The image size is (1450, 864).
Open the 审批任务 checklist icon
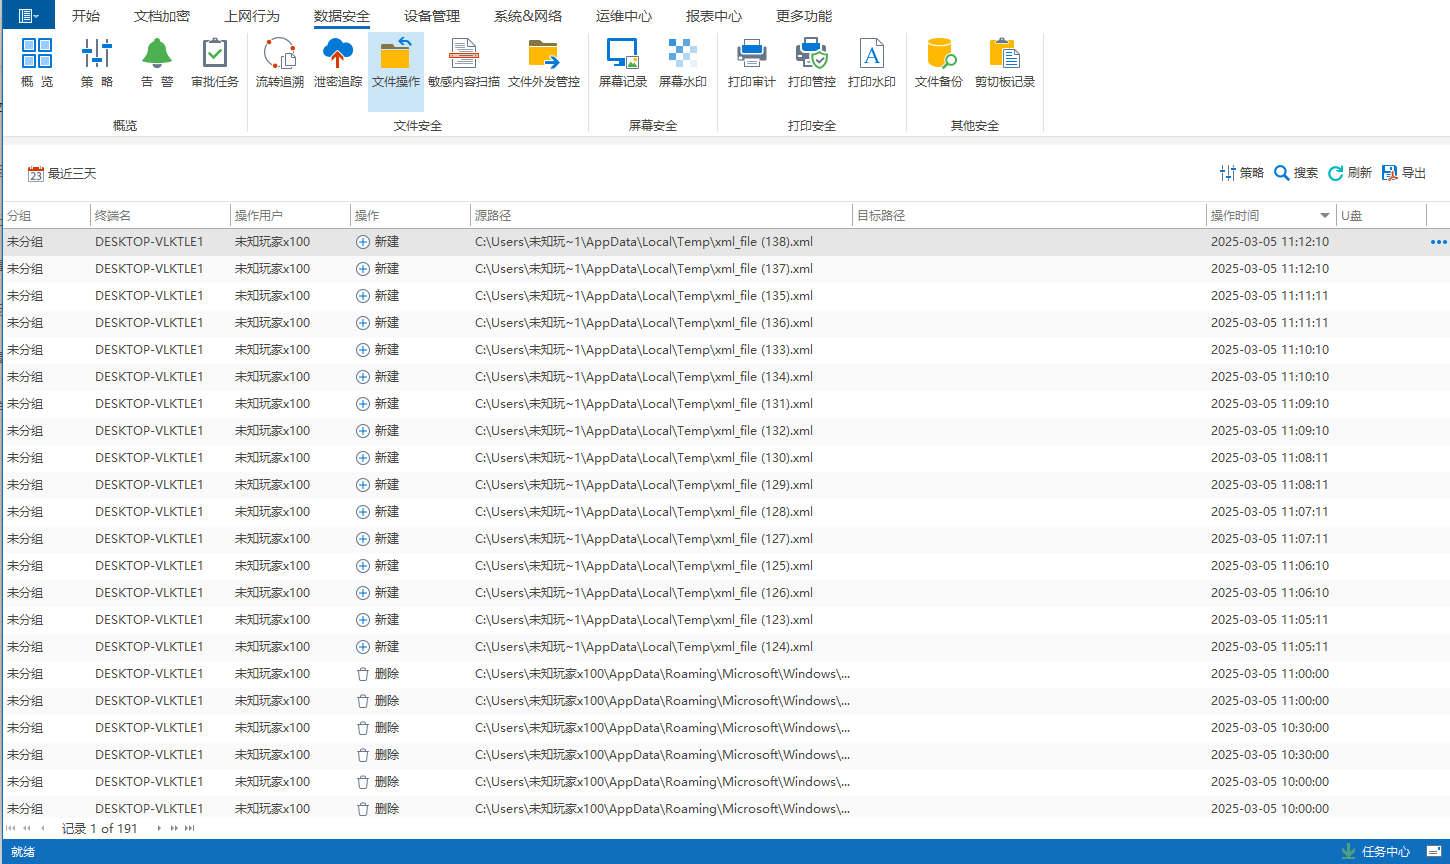point(215,64)
